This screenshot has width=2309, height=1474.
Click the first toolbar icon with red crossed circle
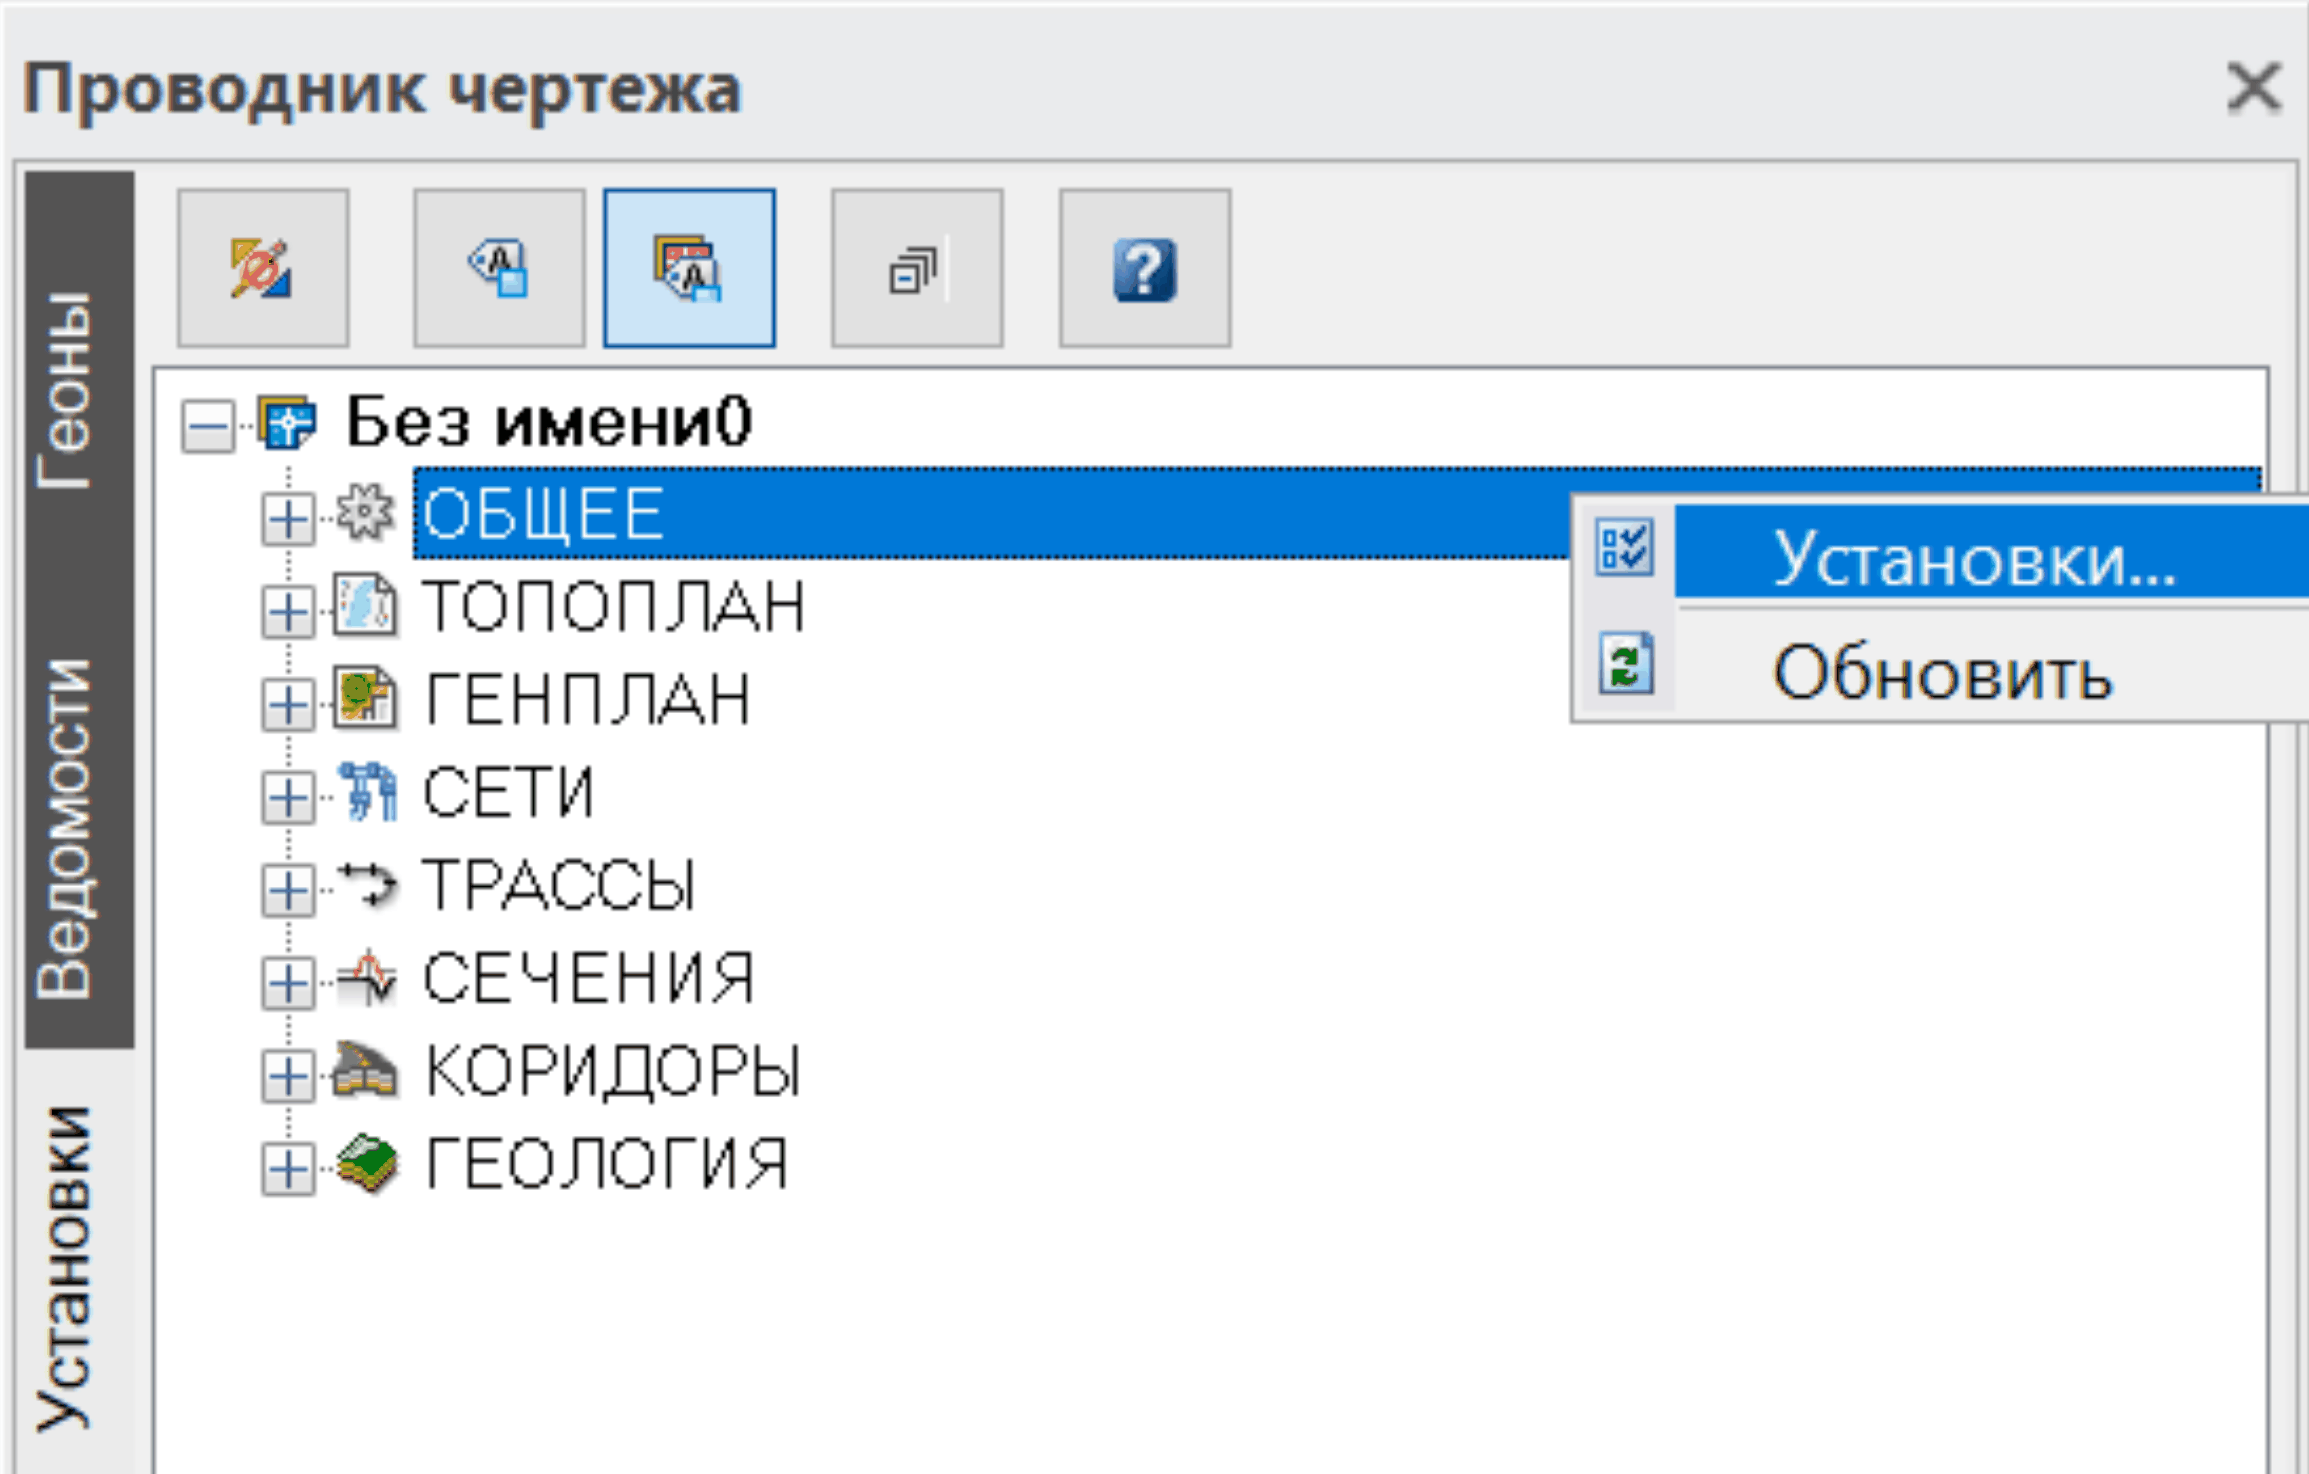pyautogui.click(x=263, y=268)
